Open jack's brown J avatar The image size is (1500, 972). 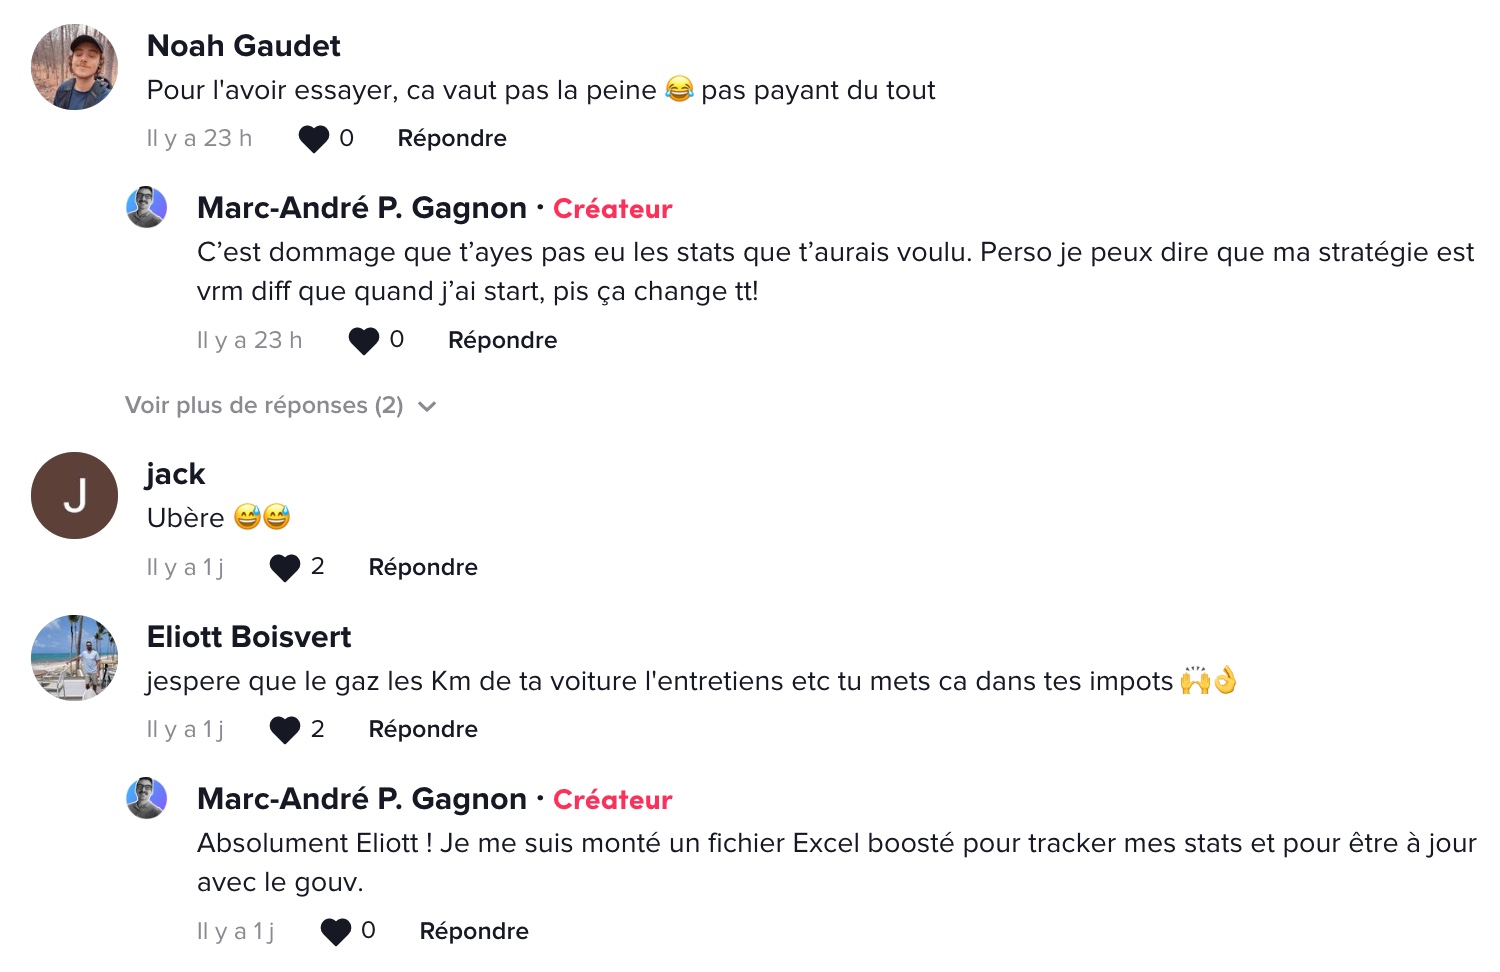point(74,495)
